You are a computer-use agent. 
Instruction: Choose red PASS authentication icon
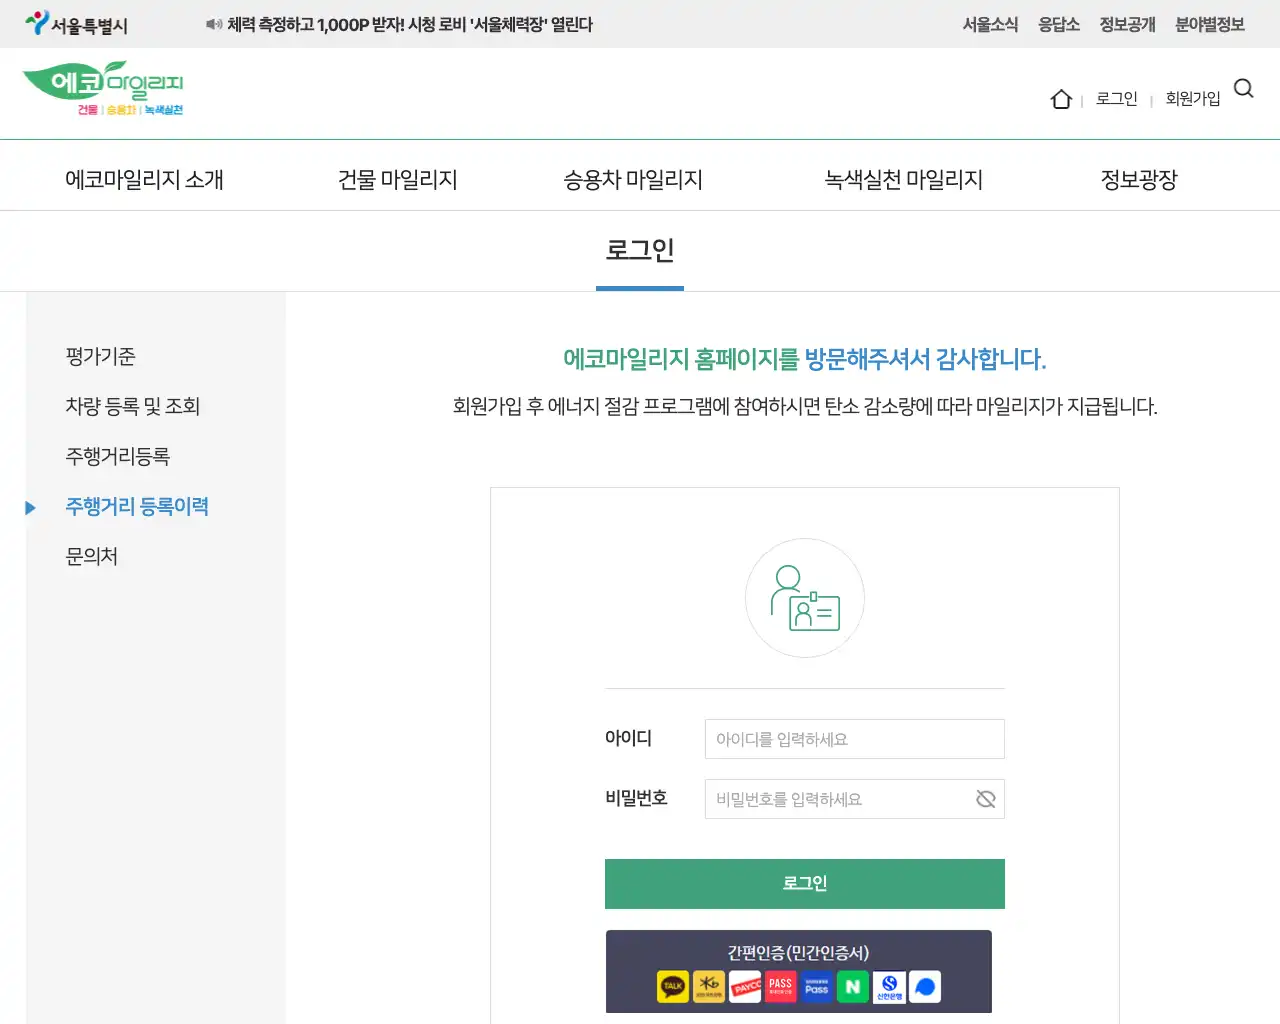tap(781, 987)
